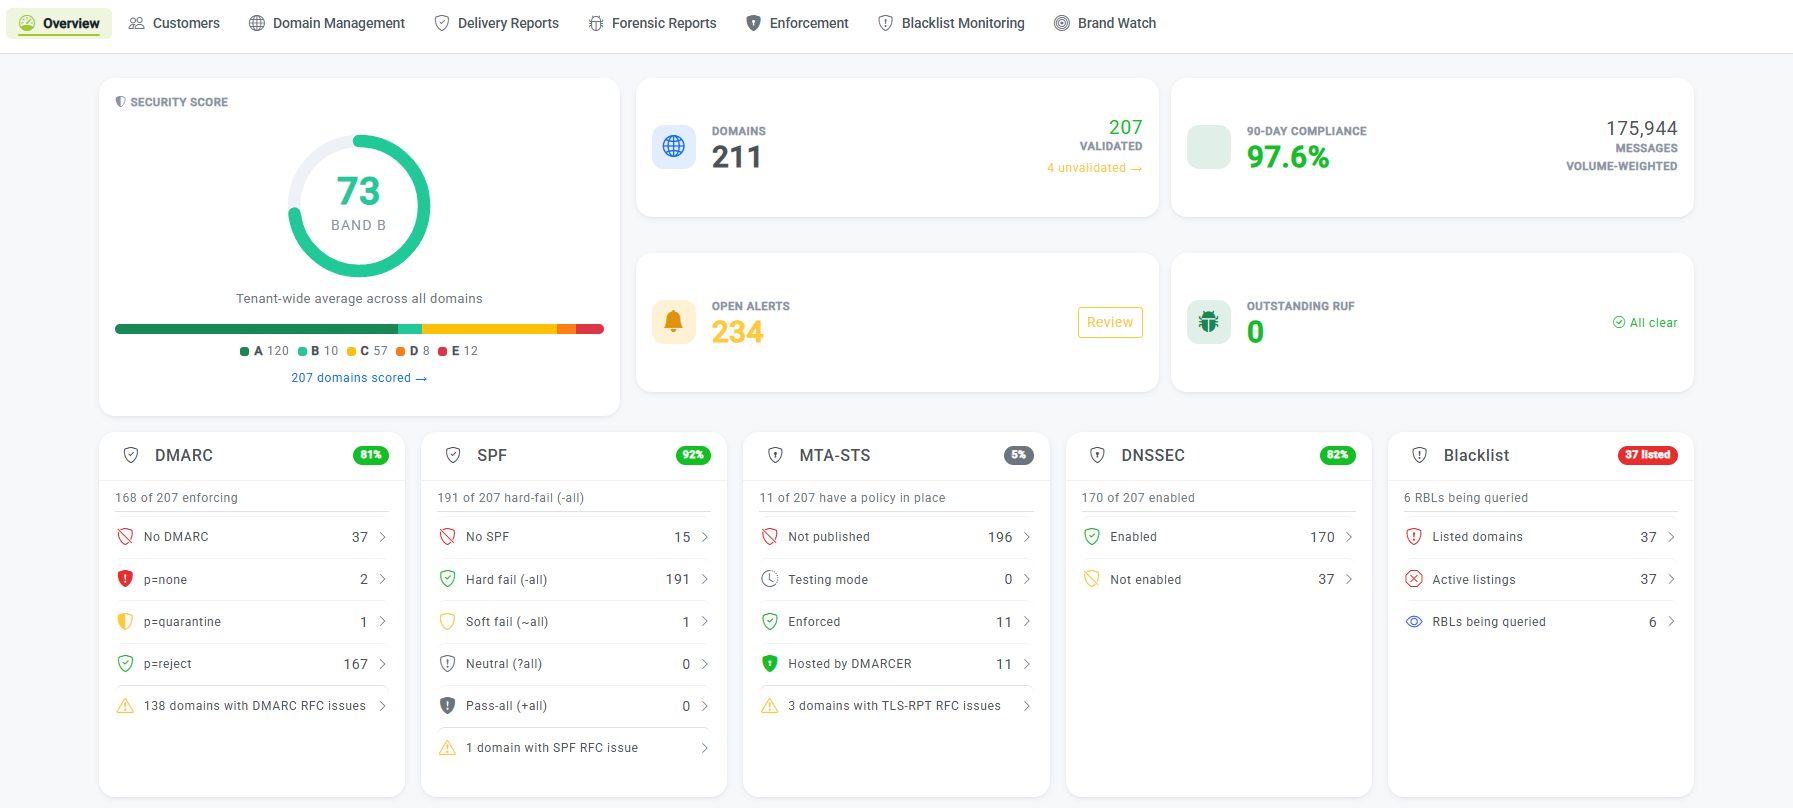
Task: Click the red E legend dot
Action: [442, 351]
